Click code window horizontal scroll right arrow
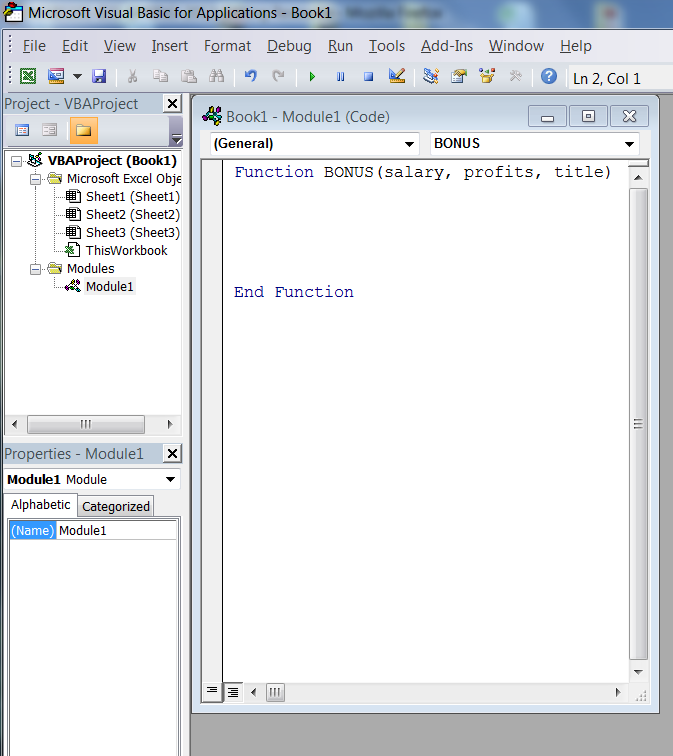The image size is (673, 756). click(618, 693)
